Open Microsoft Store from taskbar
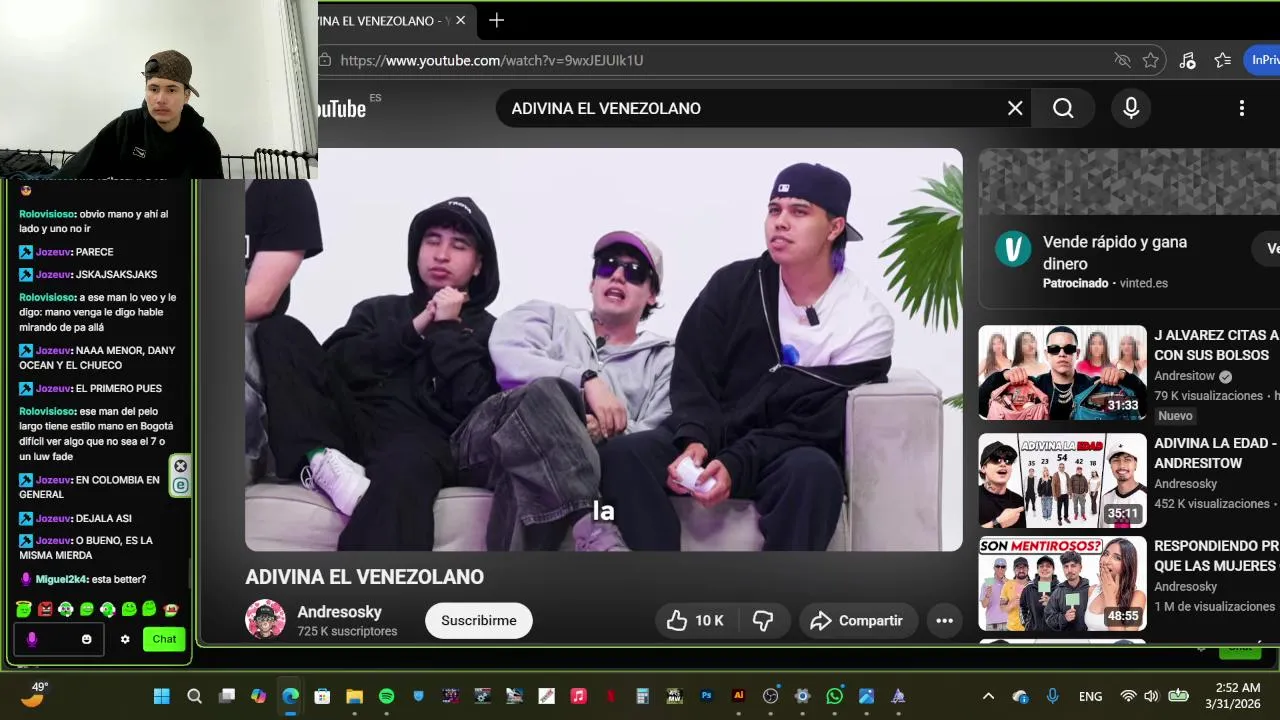 (322, 696)
